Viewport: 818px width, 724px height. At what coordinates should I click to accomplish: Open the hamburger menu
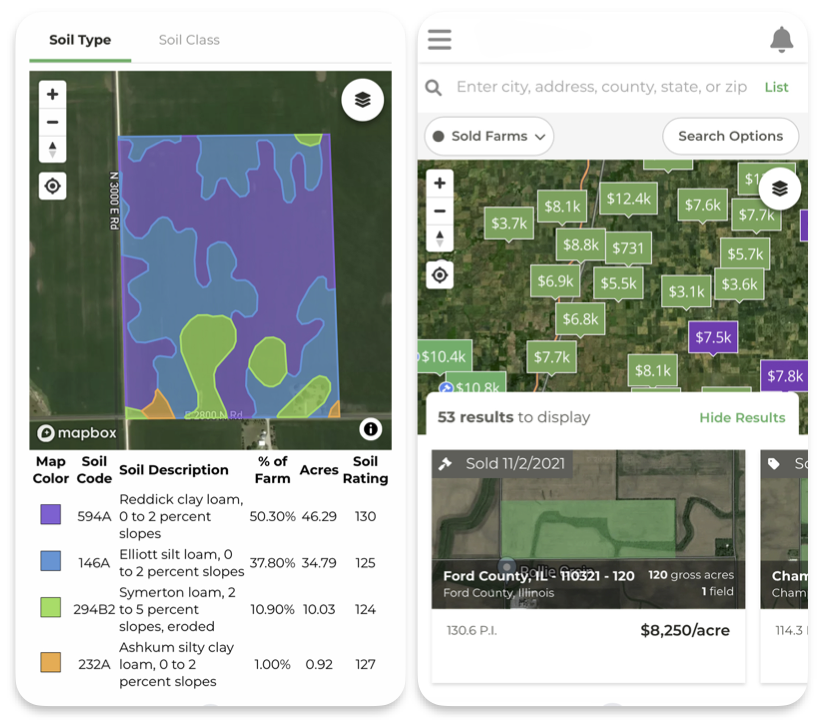(438, 39)
